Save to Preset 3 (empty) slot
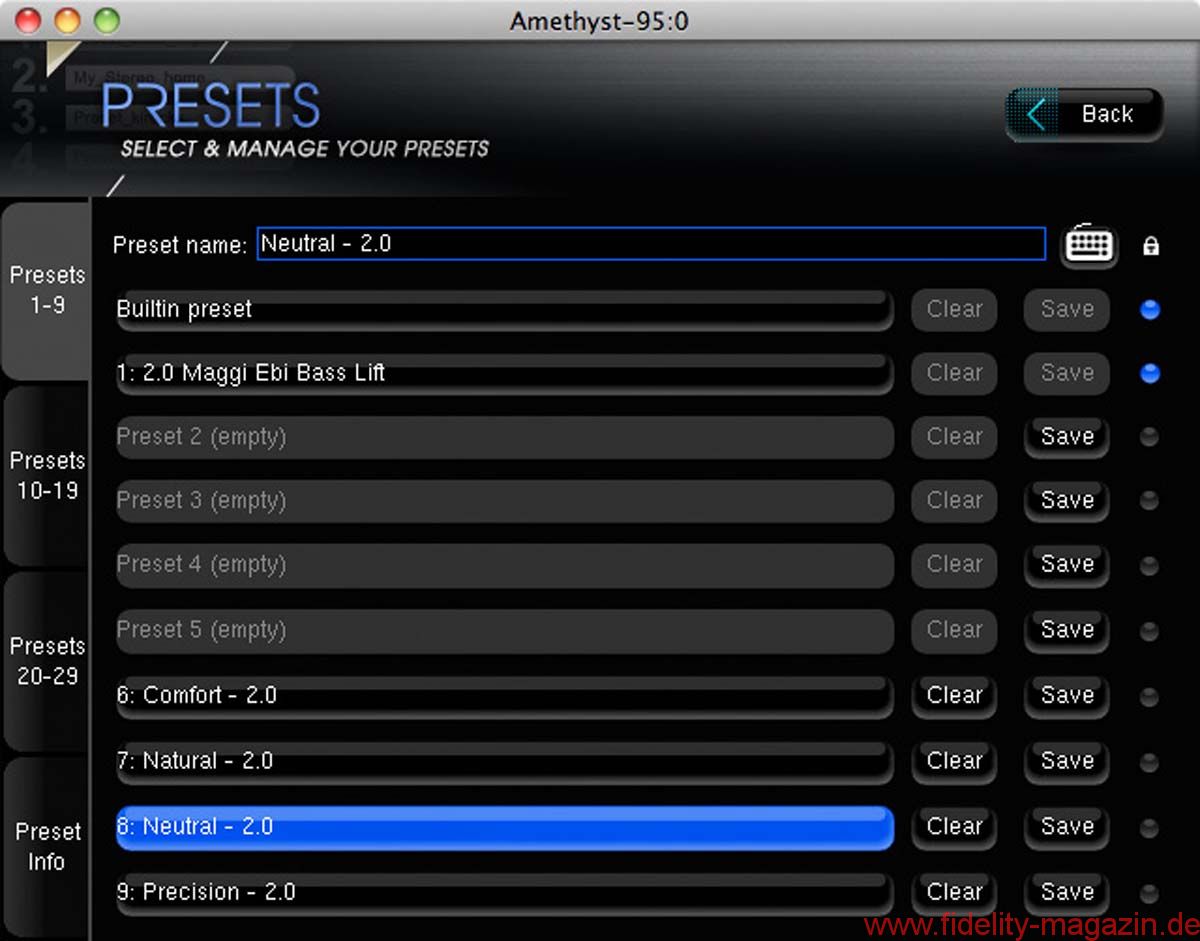 tap(1067, 501)
